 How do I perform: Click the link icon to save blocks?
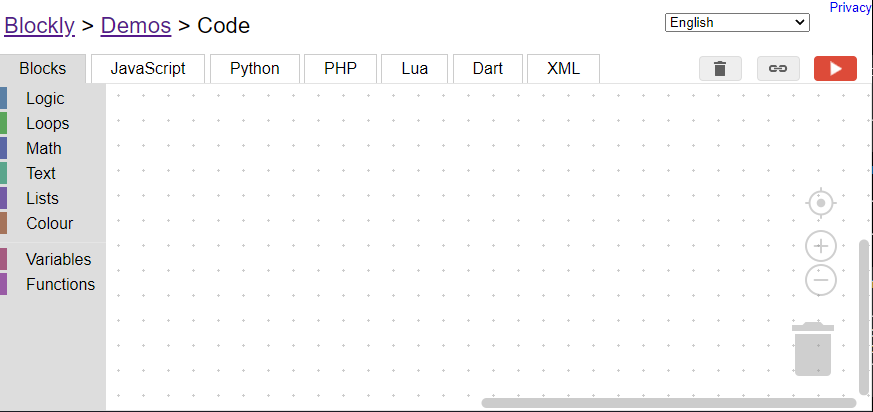778,68
